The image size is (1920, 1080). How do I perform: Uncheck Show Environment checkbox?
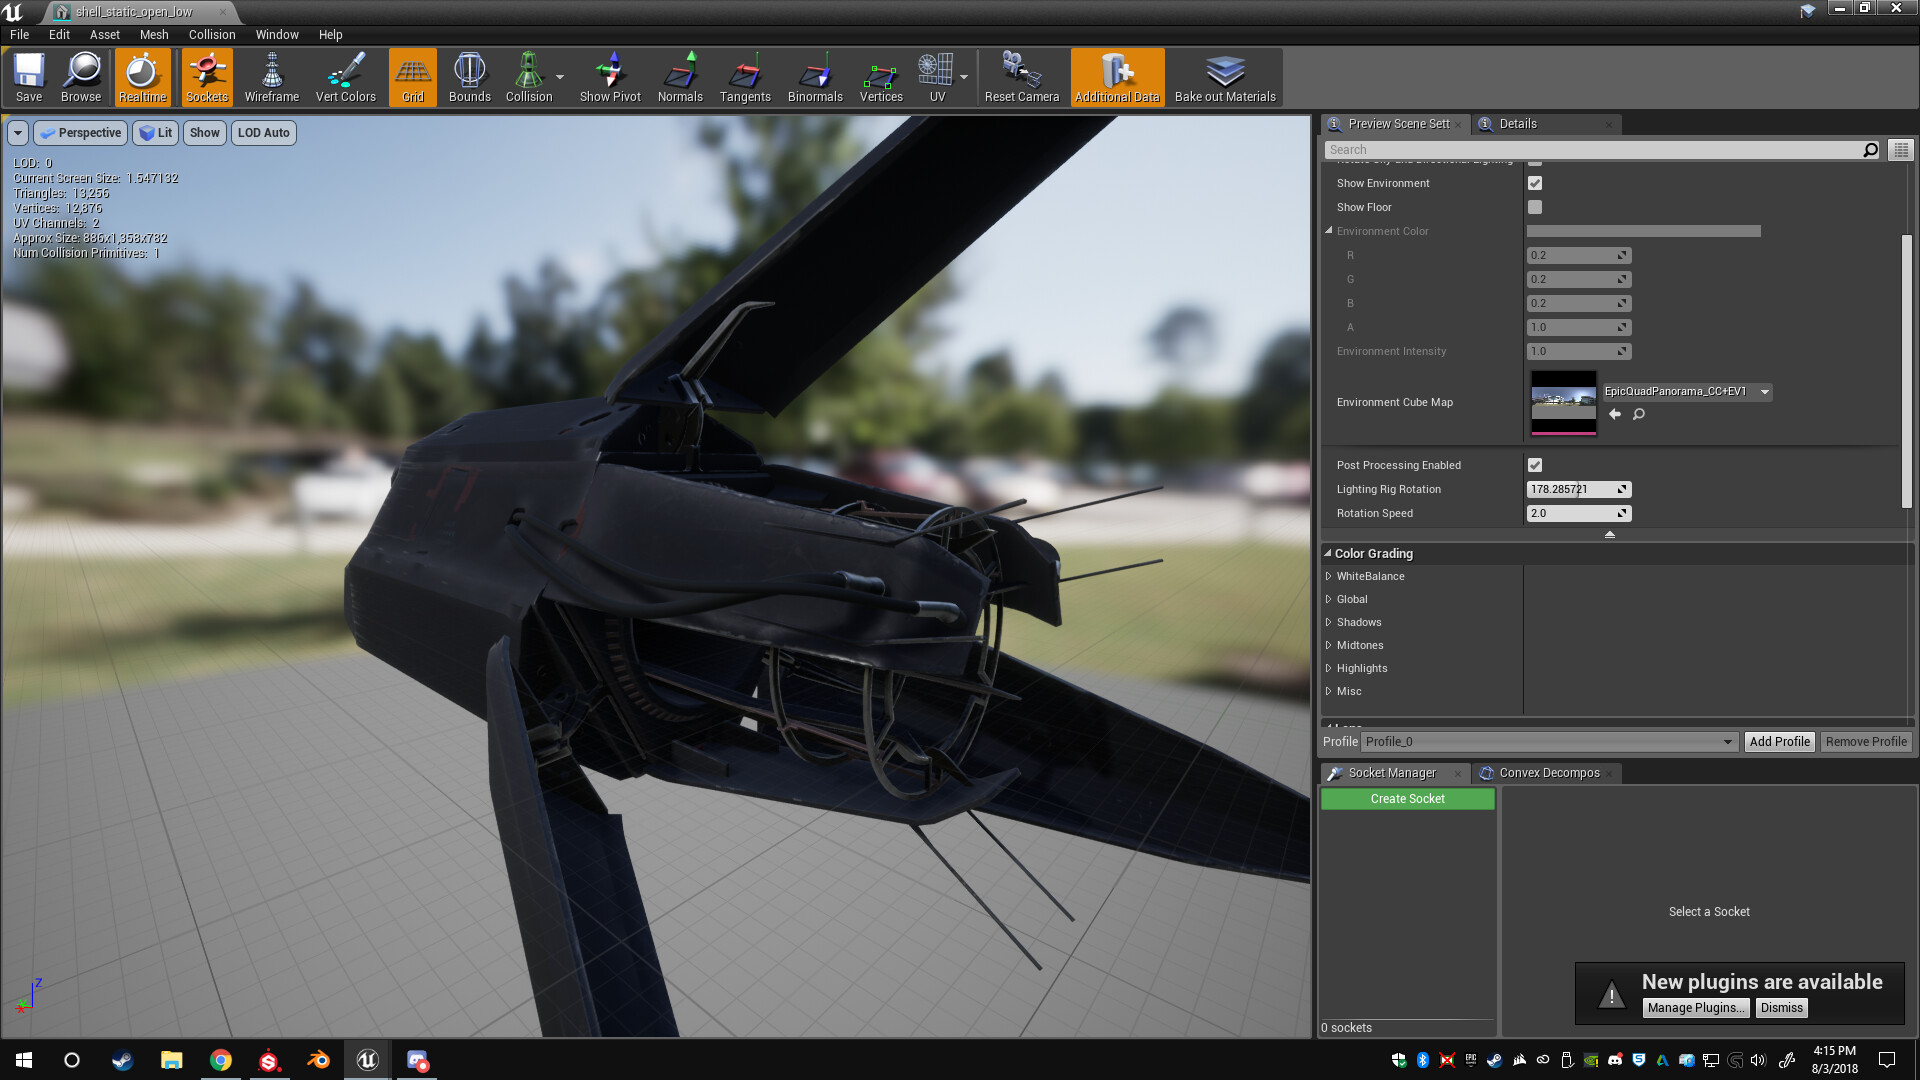[x=1535, y=183]
